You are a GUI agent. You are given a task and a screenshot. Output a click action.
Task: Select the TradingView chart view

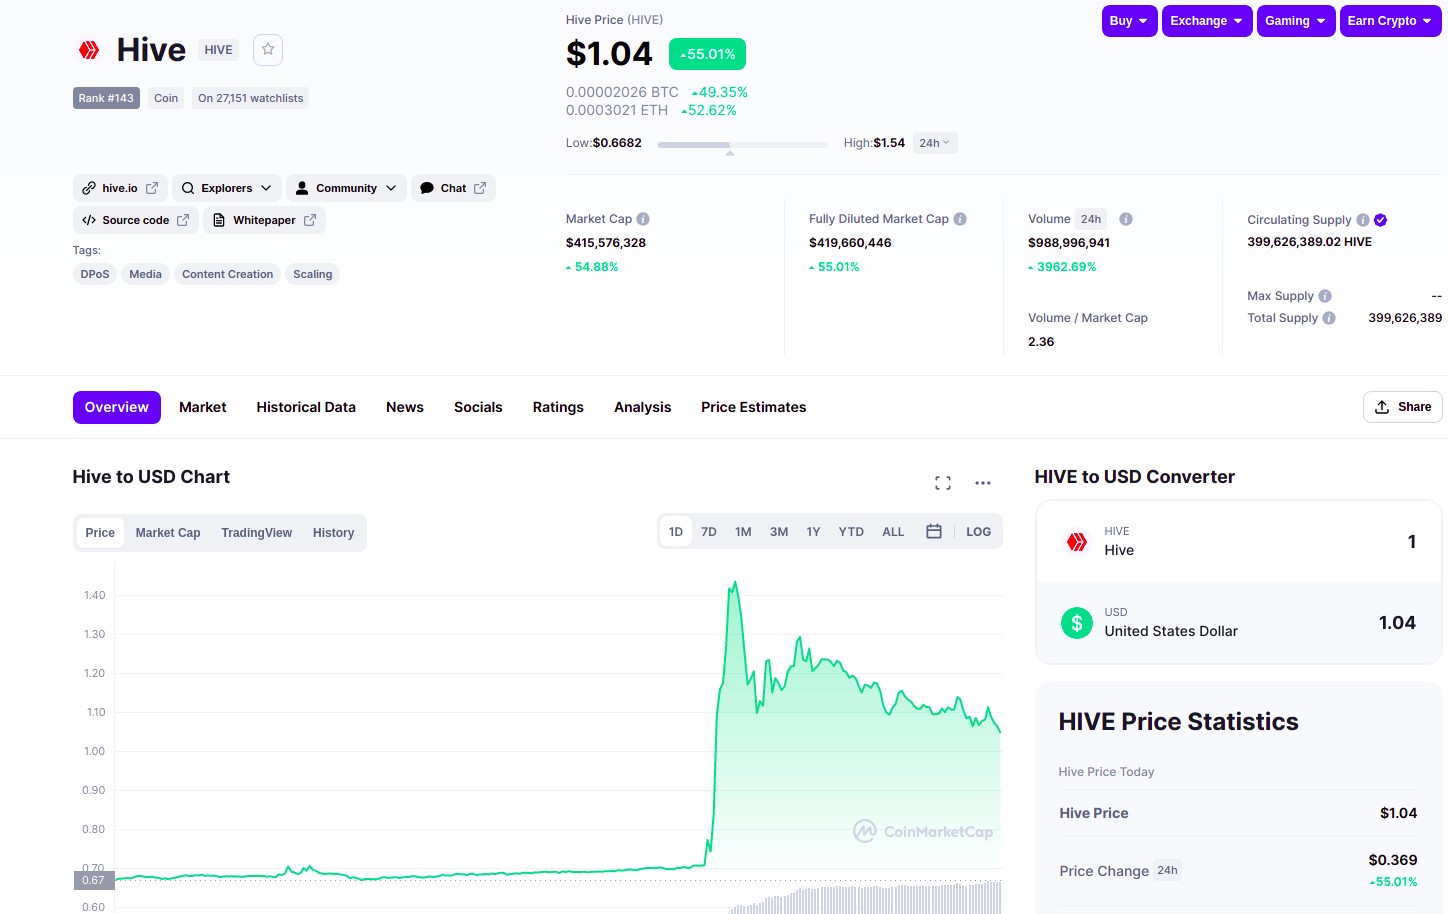[257, 533]
